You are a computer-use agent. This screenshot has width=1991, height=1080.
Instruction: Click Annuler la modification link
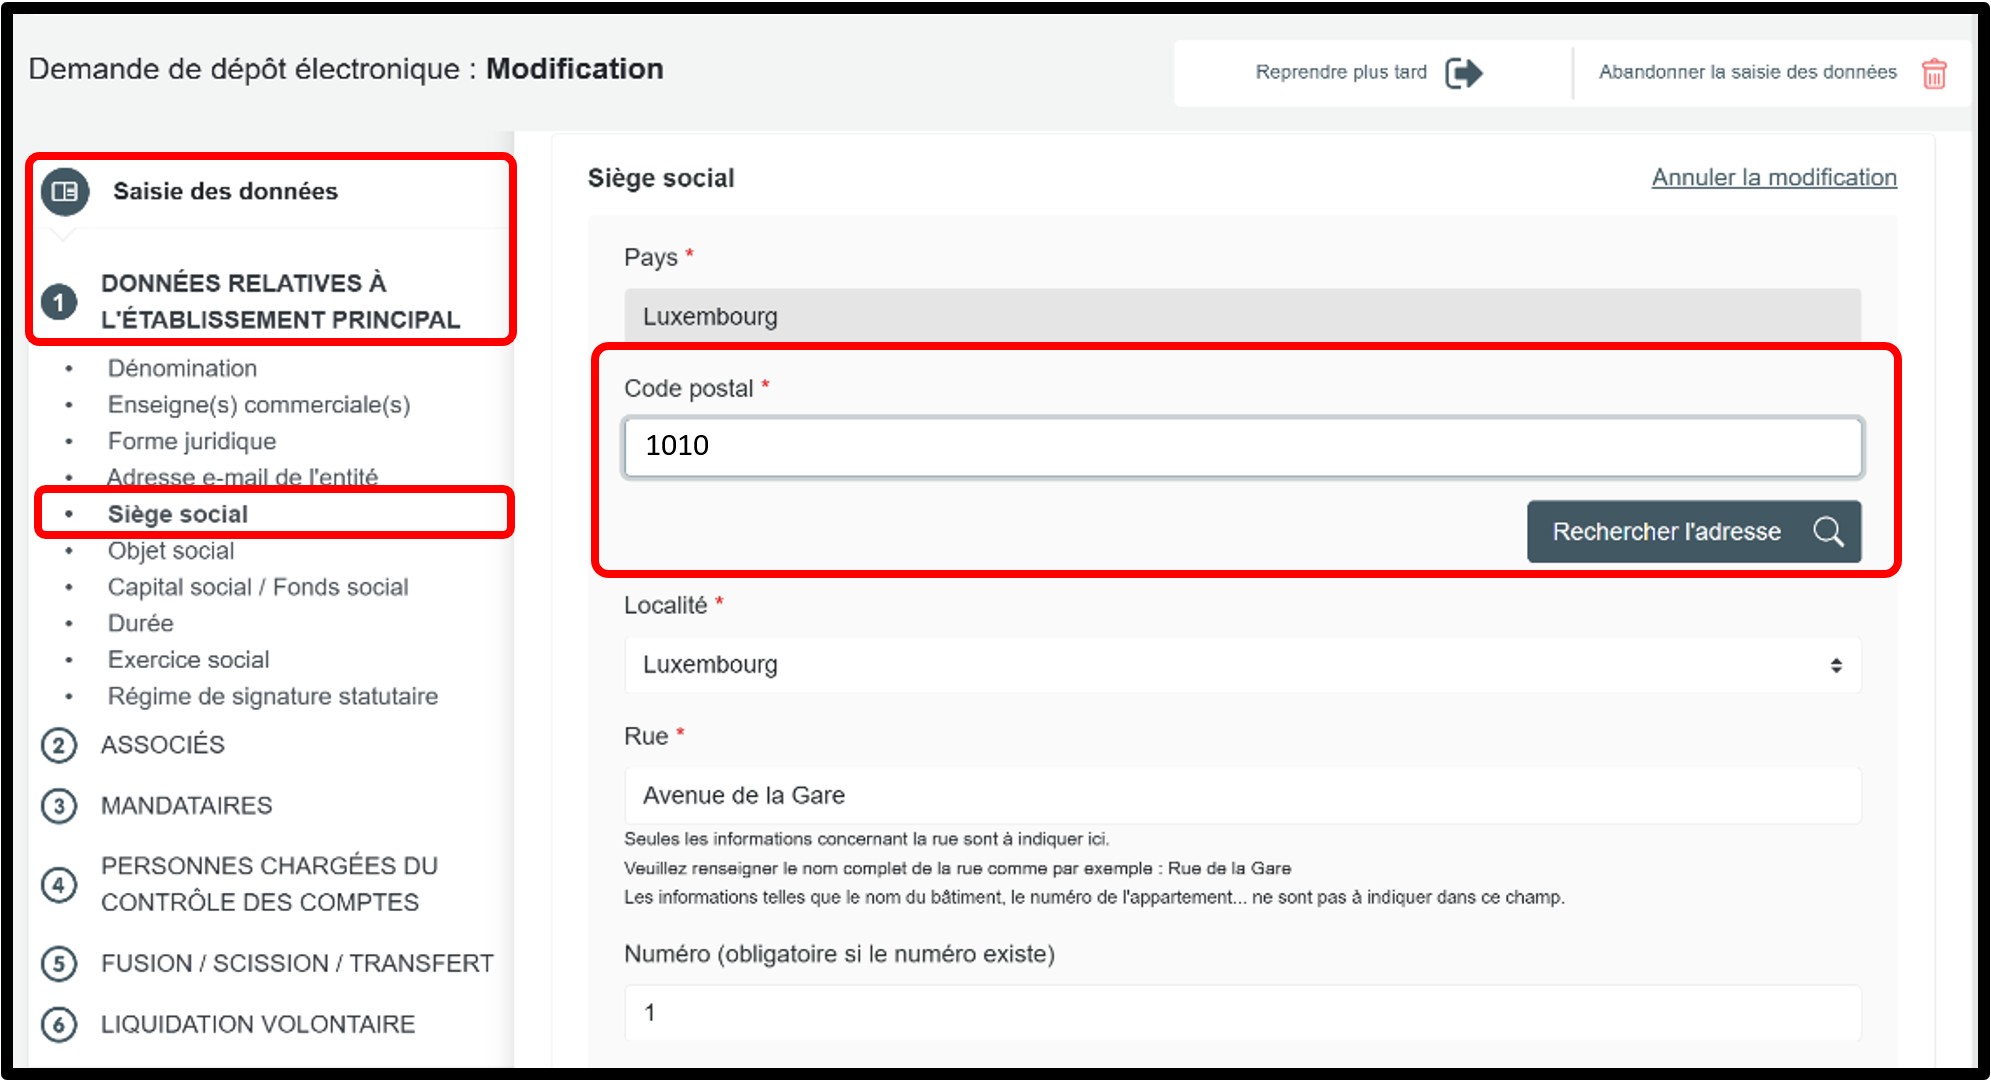coord(1773,177)
